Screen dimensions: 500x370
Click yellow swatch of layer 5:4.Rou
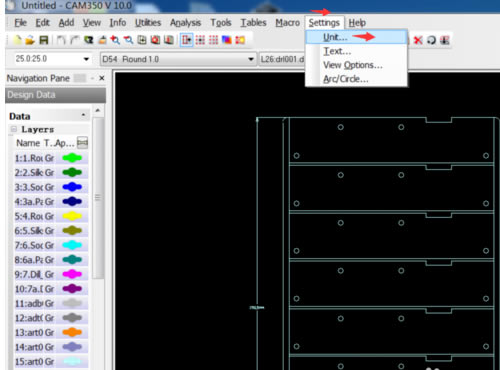(72, 216)
